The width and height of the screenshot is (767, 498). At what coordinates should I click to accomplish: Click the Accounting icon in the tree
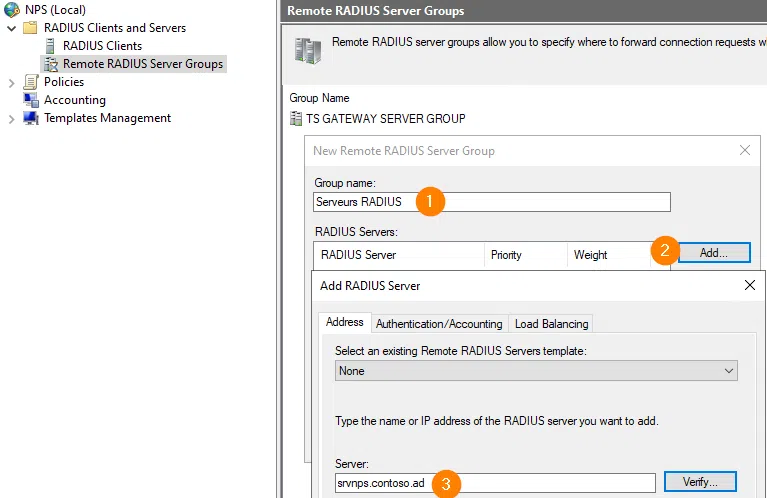click(31, 100)
